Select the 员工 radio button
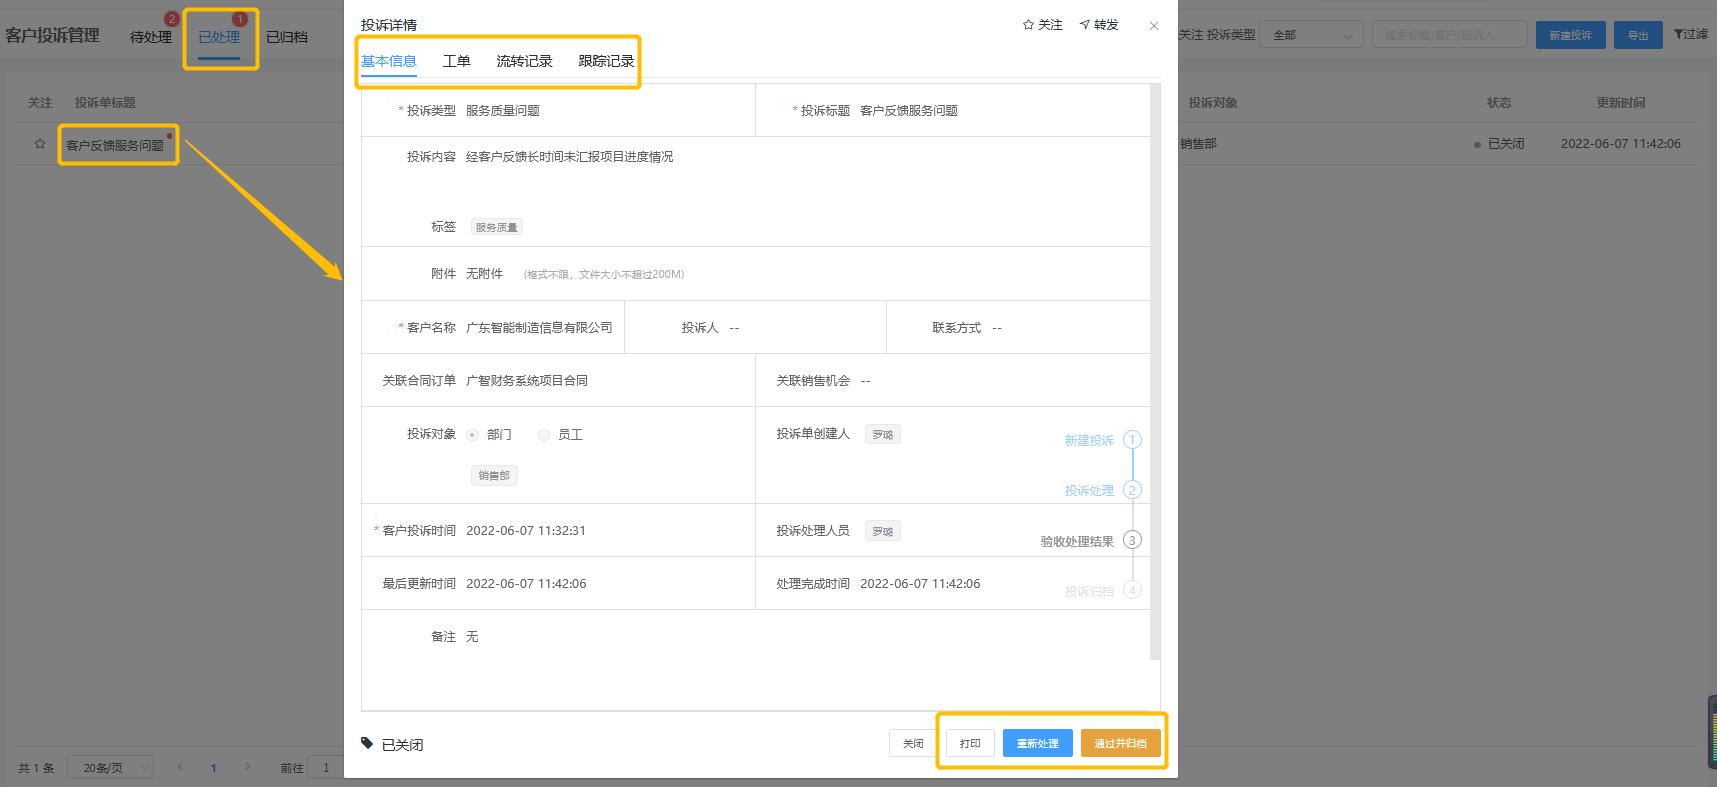 544,435
